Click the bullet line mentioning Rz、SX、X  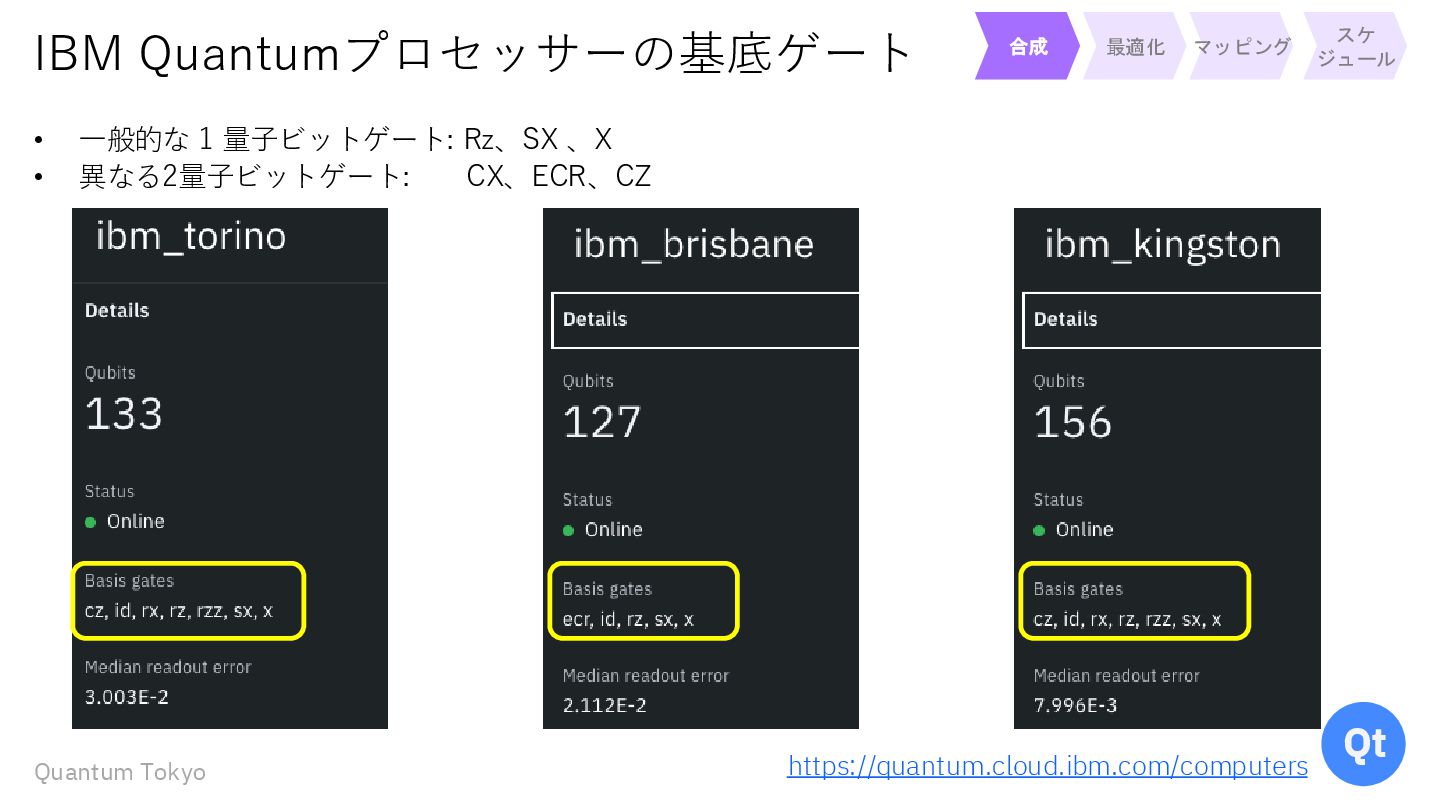(x=345, y=138)
